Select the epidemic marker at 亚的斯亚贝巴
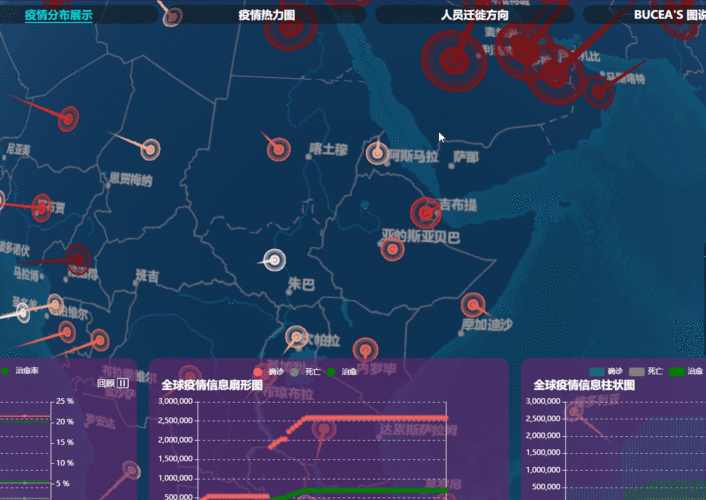 click(392, 249)
